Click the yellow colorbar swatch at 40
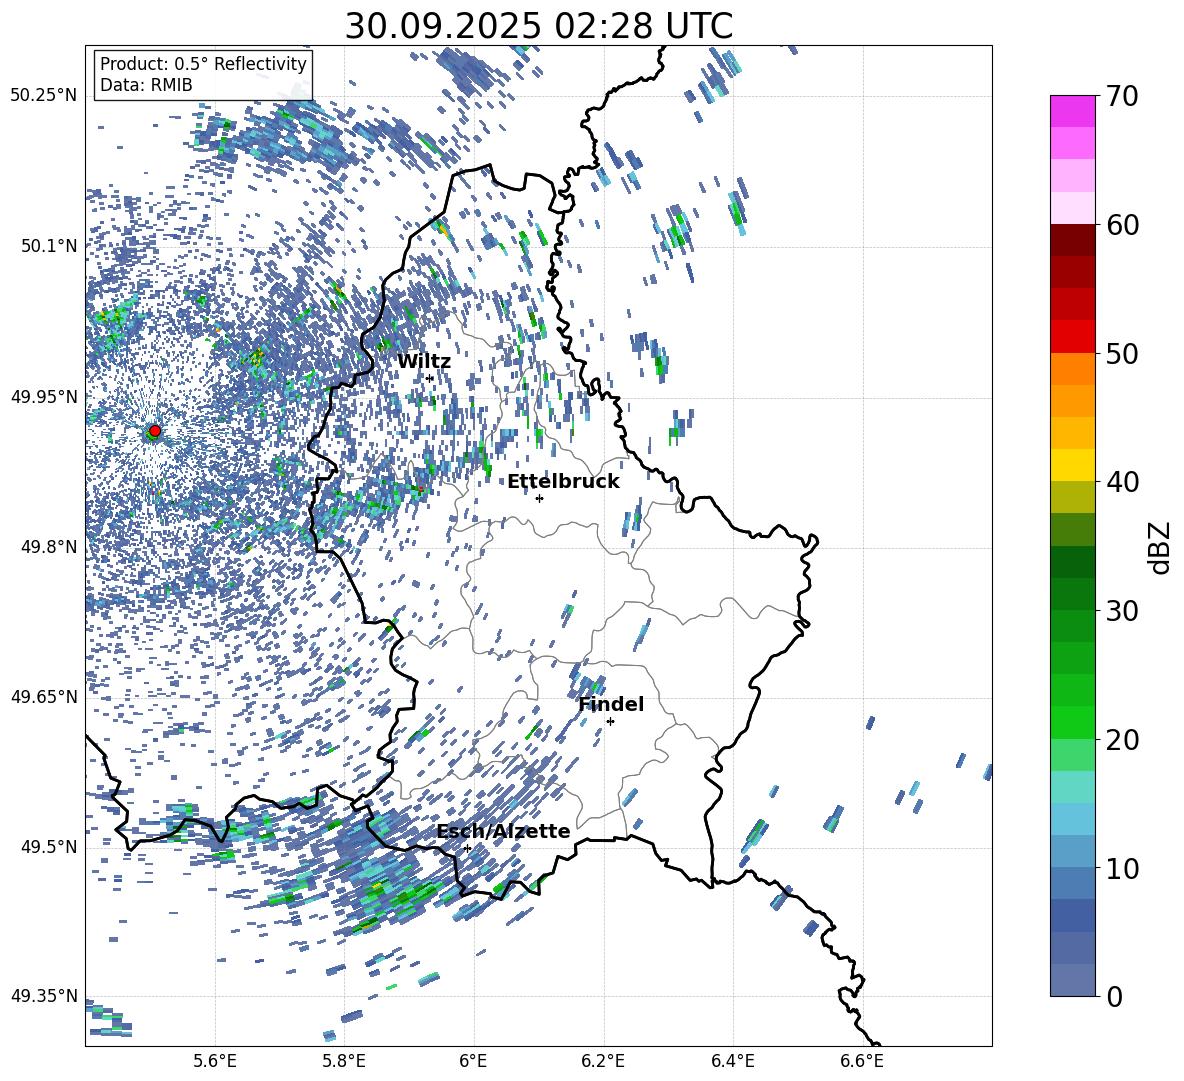This screenshot has width=1184, height=1081. coord(1072,465)
